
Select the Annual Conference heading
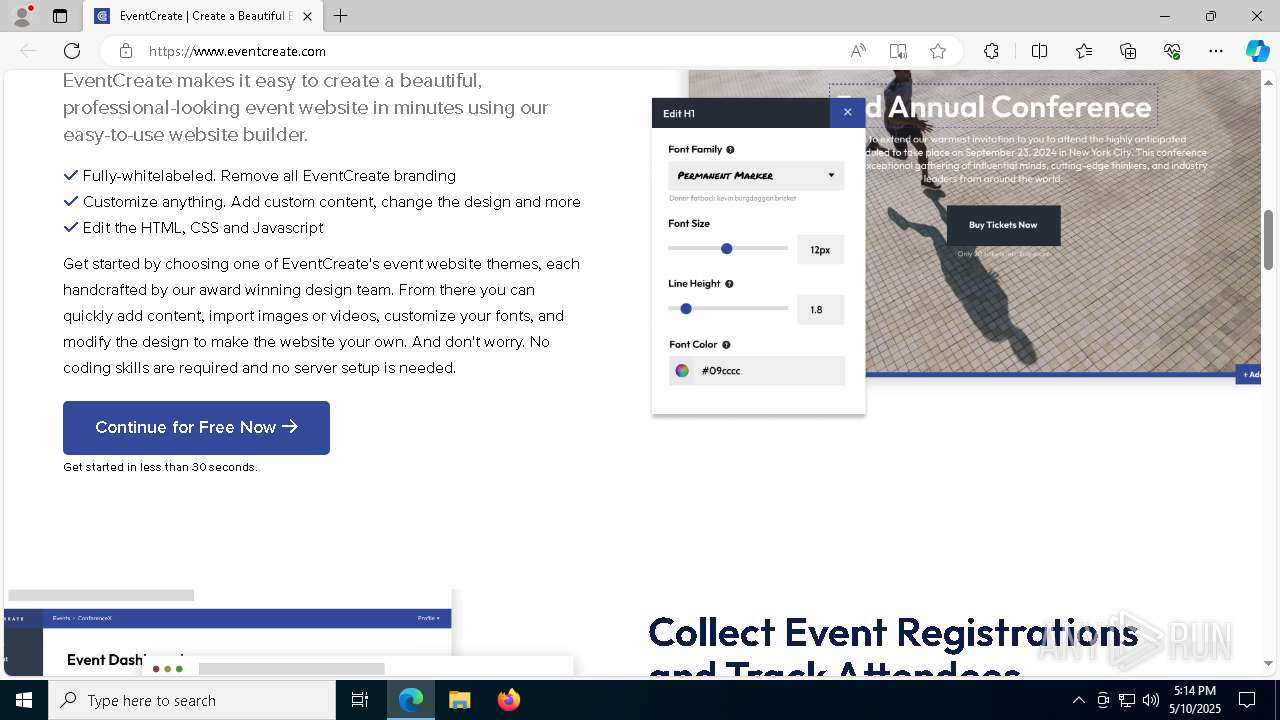coord(994,106)
